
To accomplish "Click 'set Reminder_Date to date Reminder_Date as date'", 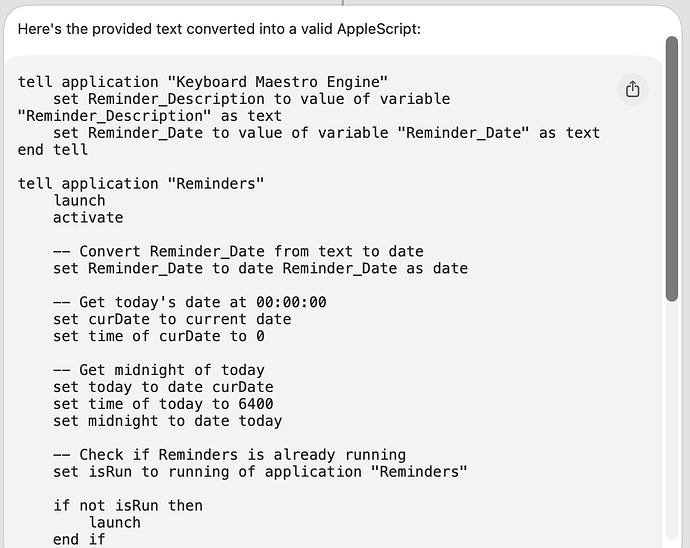I will [x=260, y=268].
